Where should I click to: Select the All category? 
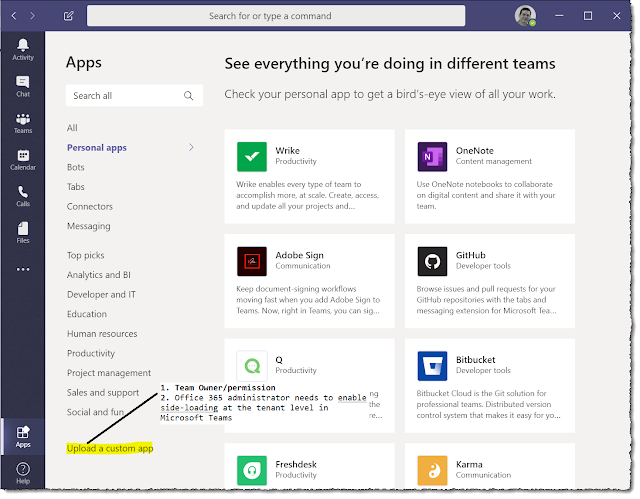click(72, 128)
